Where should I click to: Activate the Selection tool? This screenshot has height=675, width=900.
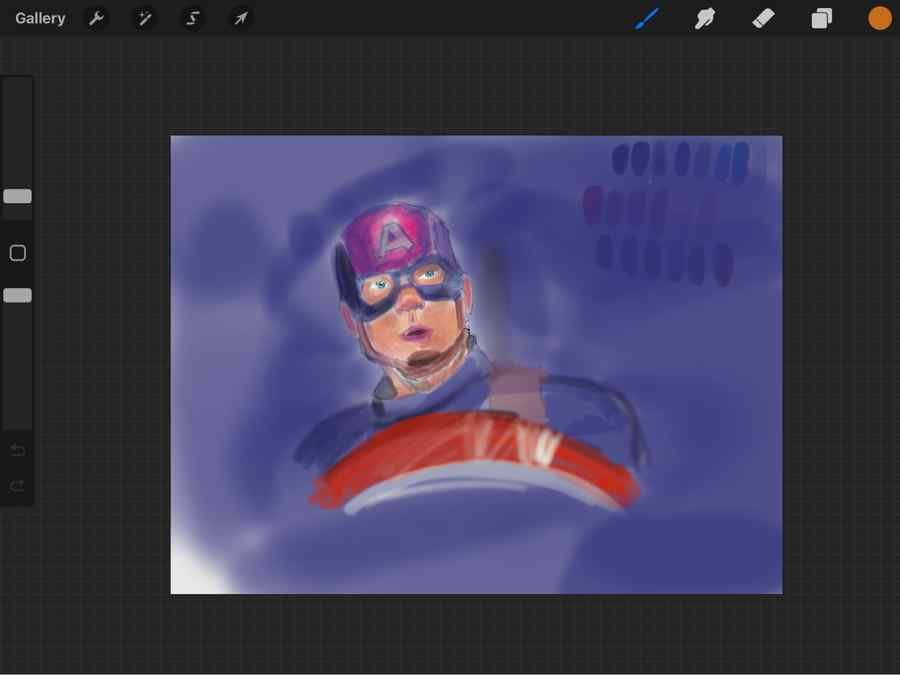[193, 18]
